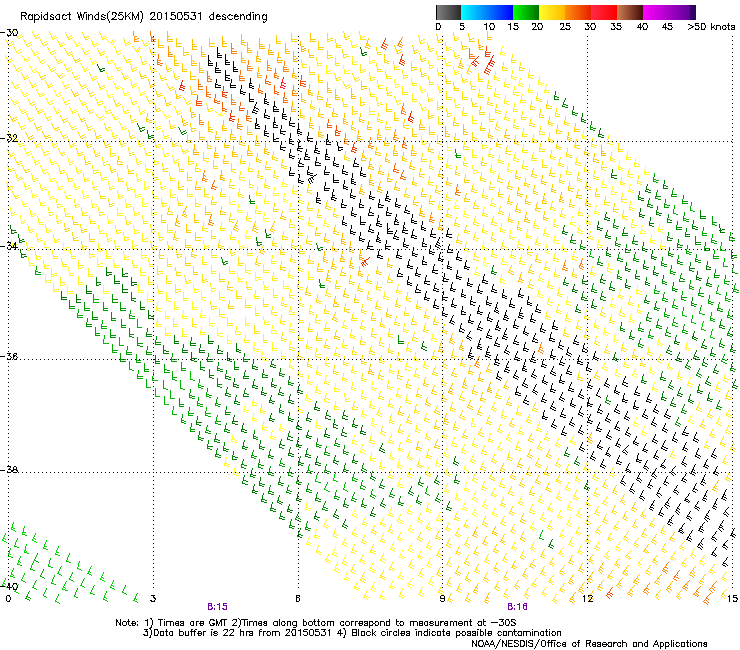This screenshot has width=740, height=650.
Task: Click the brown 35-40 knots legend segment
Action: click(x=630, y=12)
